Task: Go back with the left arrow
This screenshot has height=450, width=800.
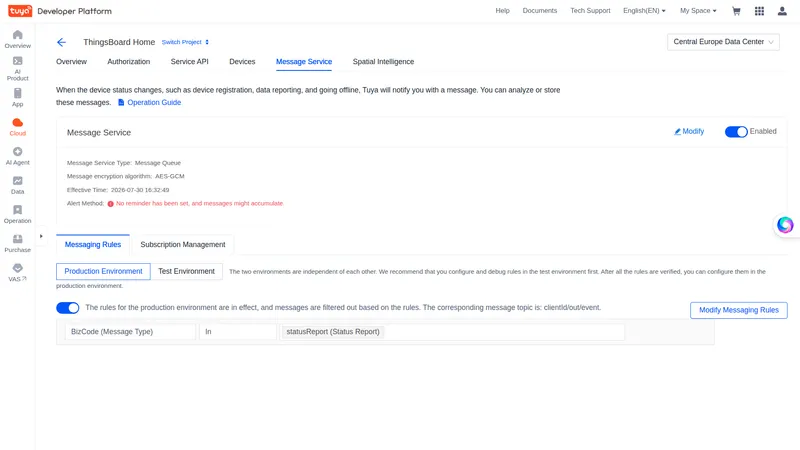Action: pyautogui.click(x=61, y=42)
